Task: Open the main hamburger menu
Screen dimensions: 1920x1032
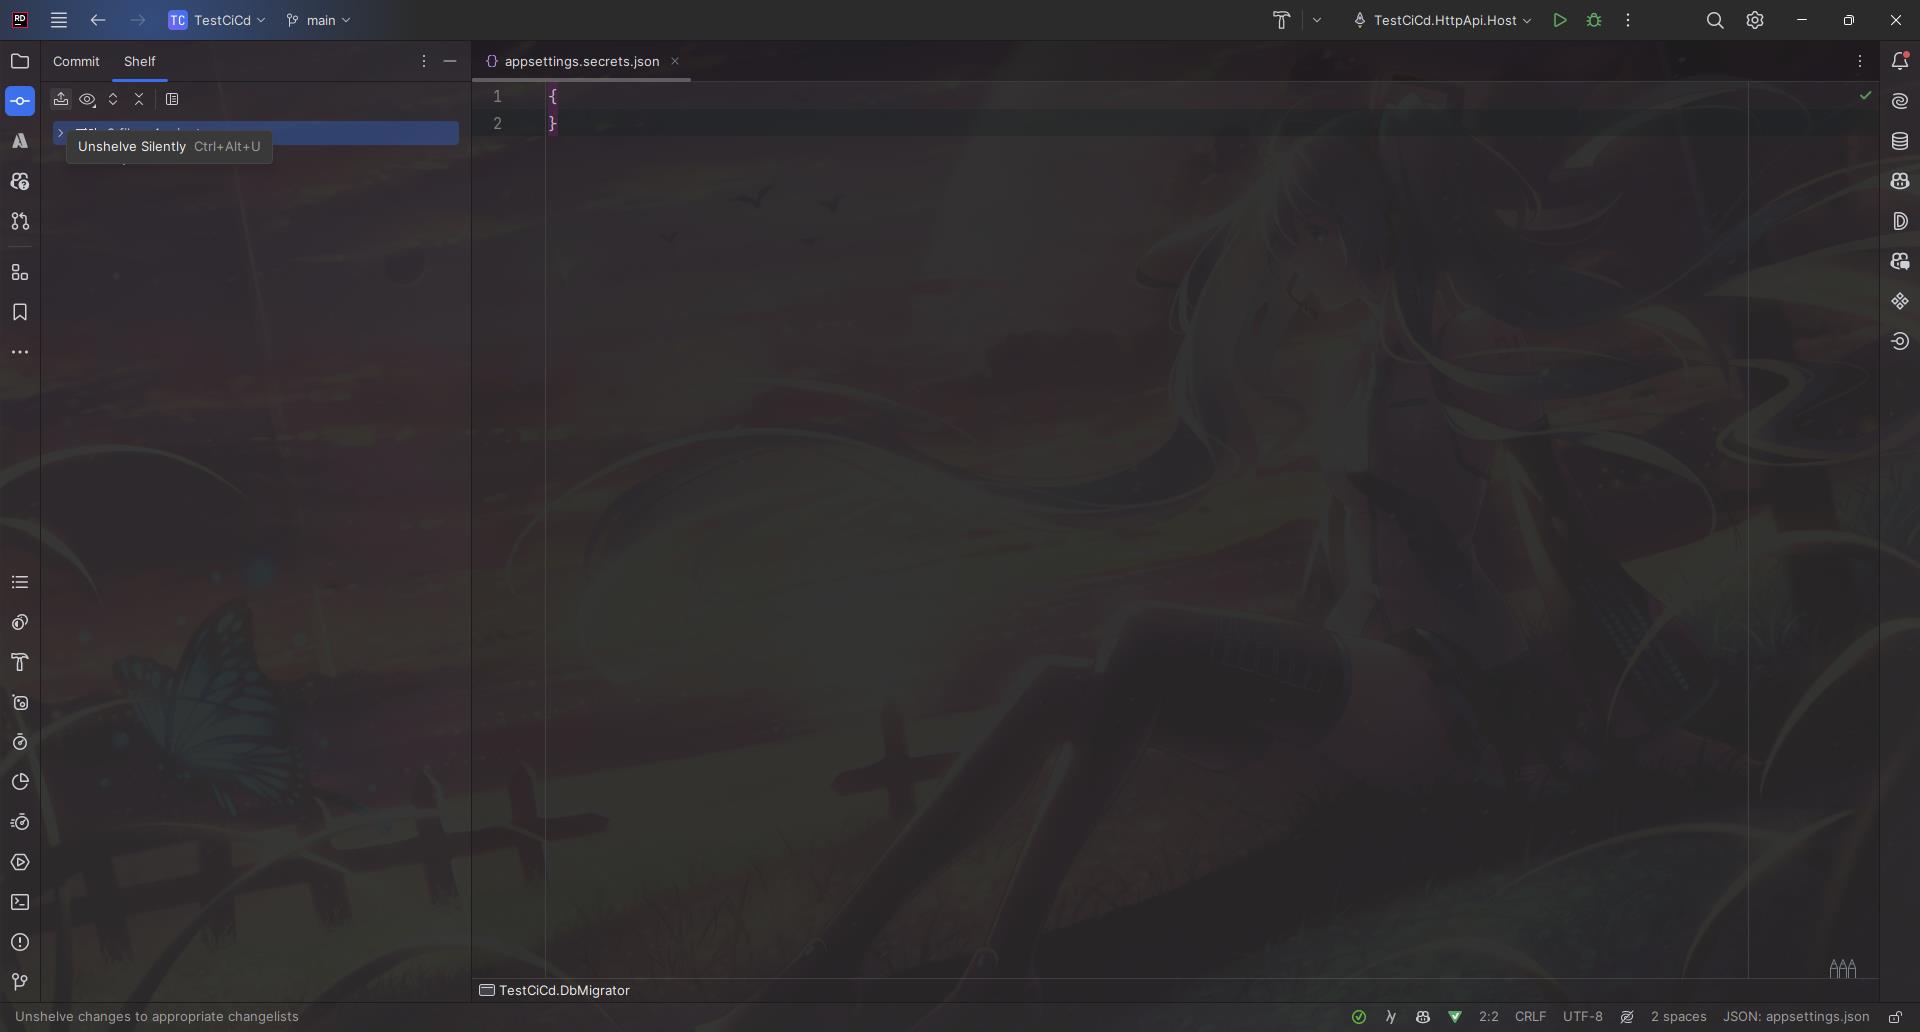Action: [58, 20]
